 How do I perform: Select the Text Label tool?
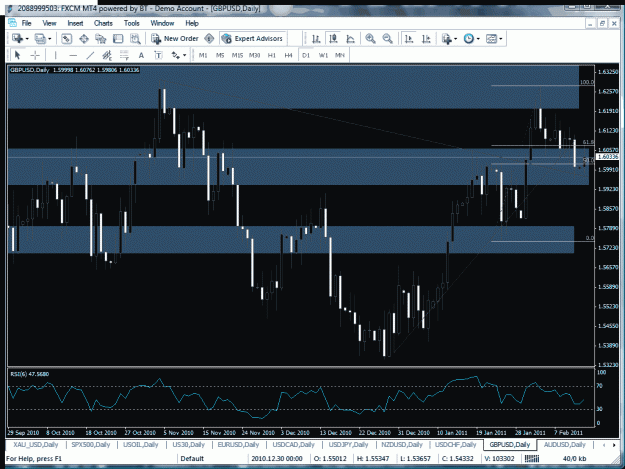[x=158, y=55]
